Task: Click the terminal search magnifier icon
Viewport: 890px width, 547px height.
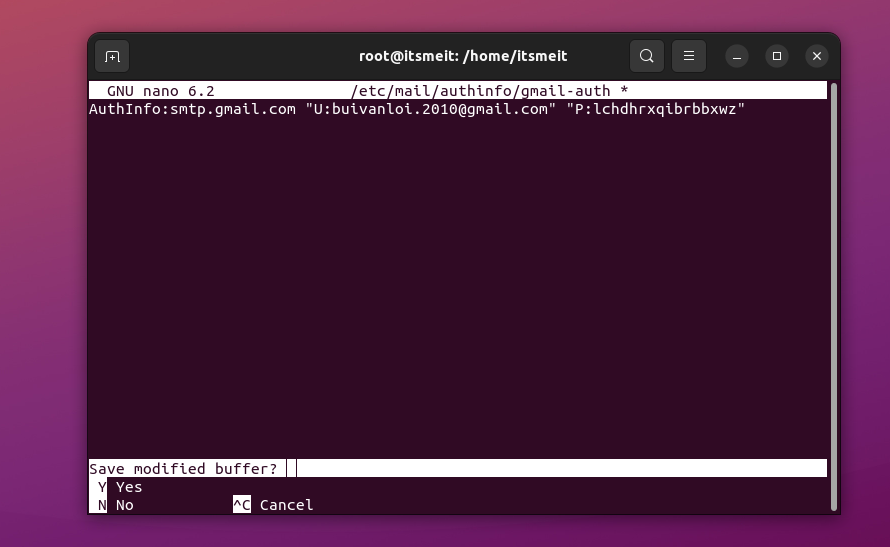Action: point(647,56)
